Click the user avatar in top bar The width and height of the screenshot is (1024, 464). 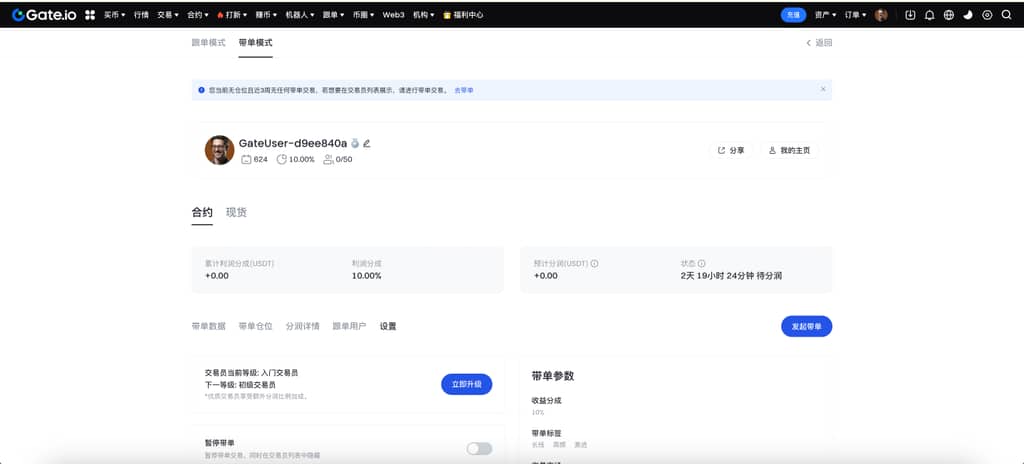881,15
